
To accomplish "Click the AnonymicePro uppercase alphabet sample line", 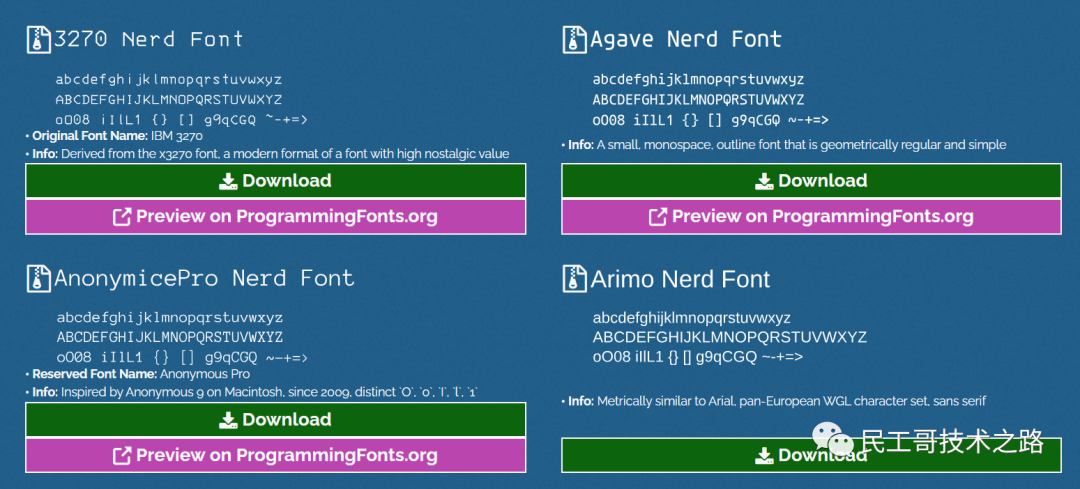I will (169, 338).
